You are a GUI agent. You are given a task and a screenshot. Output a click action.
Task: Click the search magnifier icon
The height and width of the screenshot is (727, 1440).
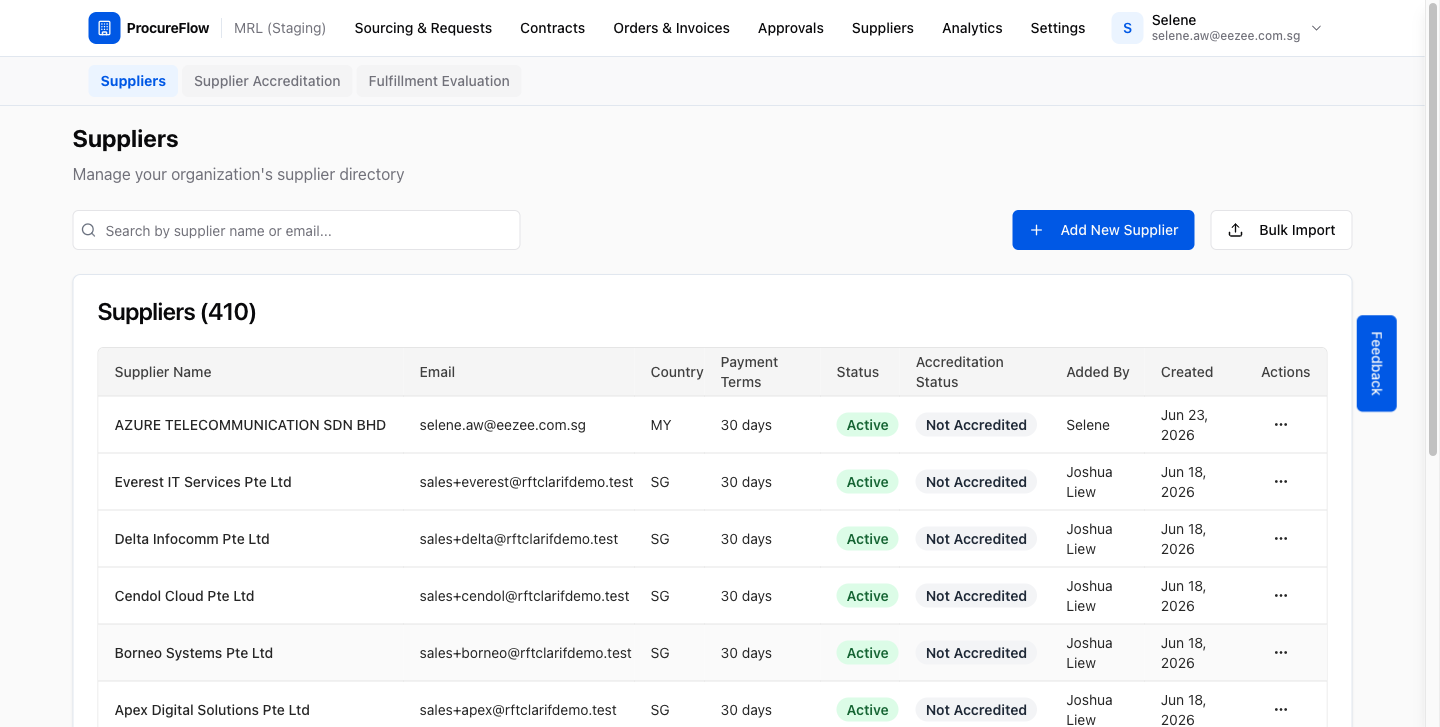(x=88, y=230)
